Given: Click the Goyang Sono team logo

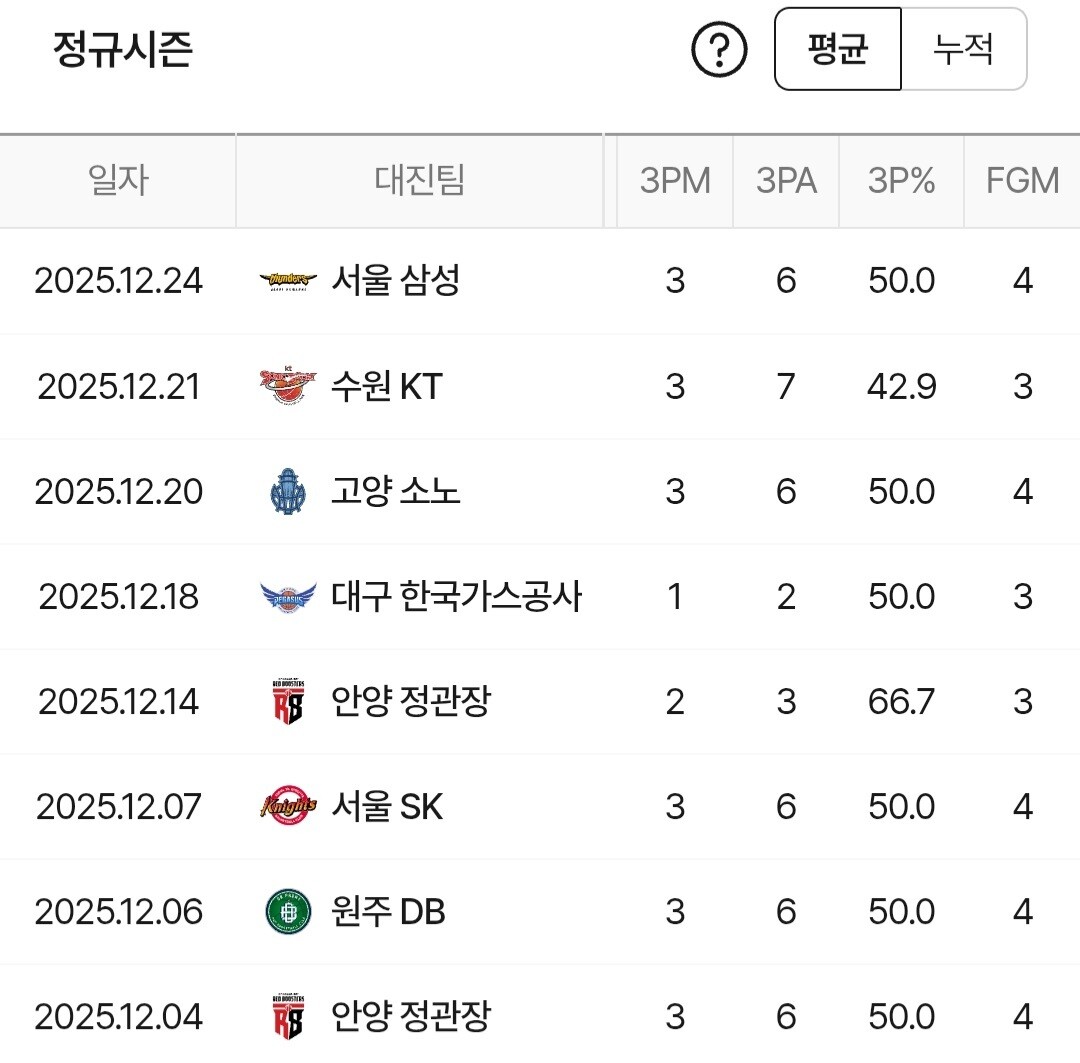Looking at the screenshot, I should pyautogui.click(x=288, y=491).
